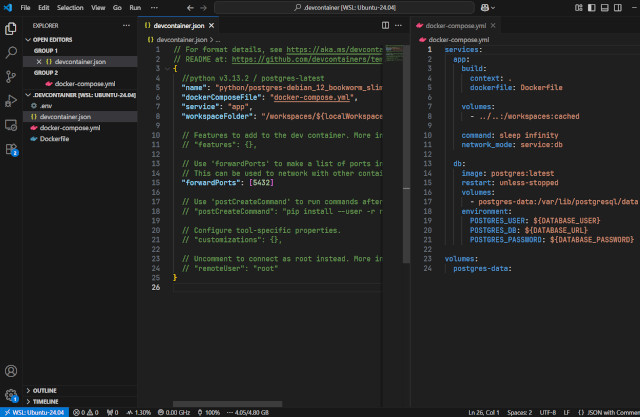Image resolution: width=640 pixels, height=417 pixels.
Task: Expand the Timeline section
Action: click(46, 401)
